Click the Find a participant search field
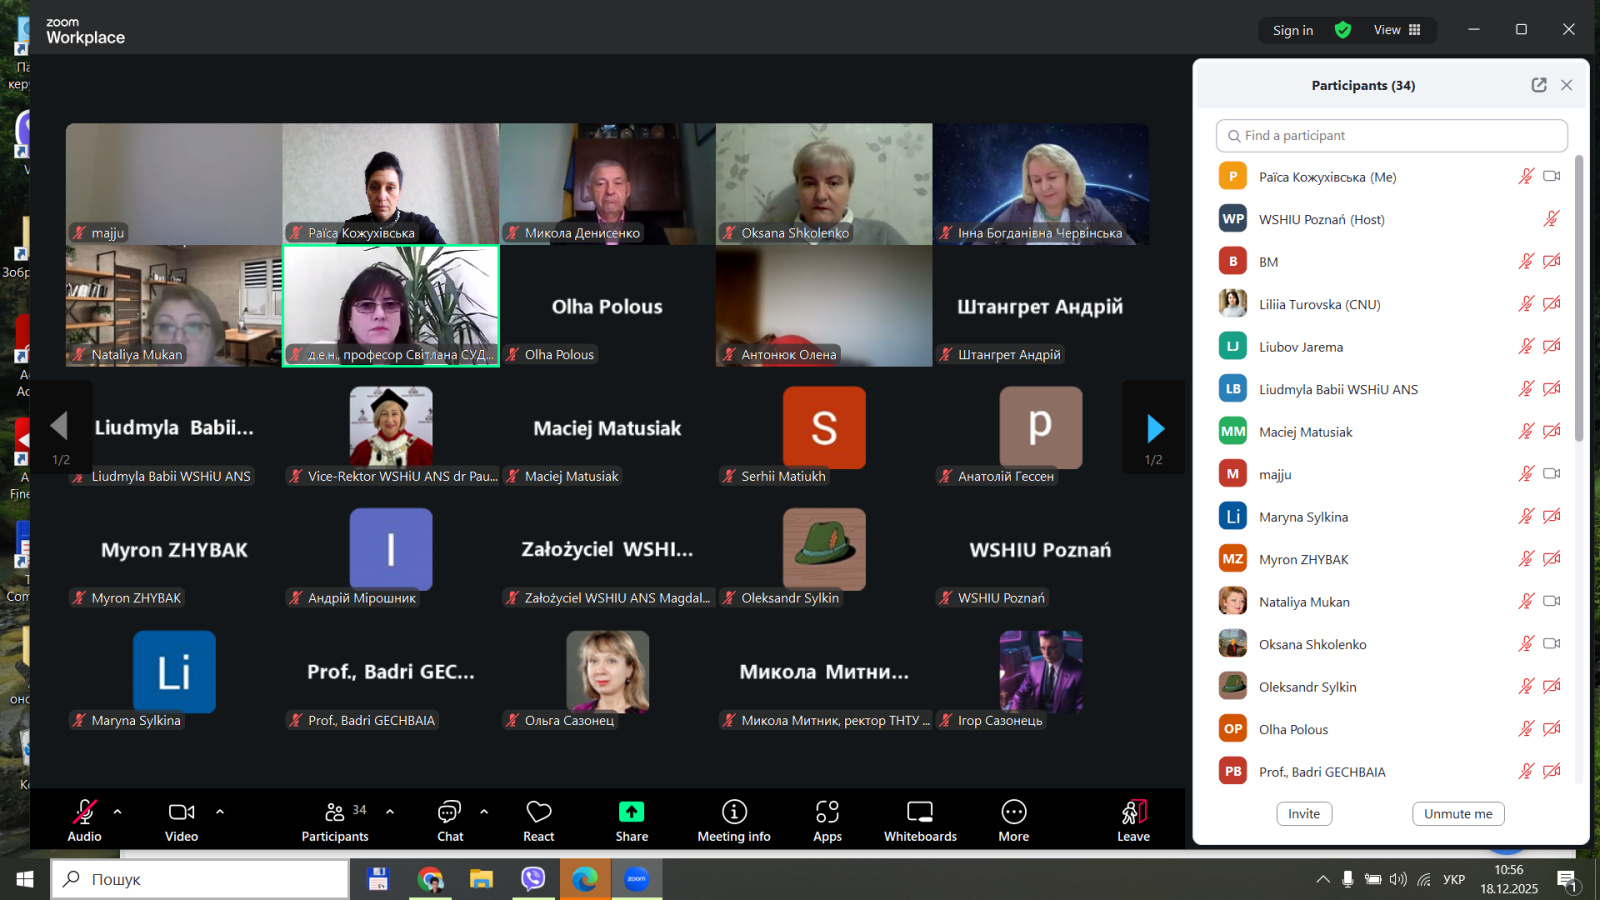 (1391, 136)
